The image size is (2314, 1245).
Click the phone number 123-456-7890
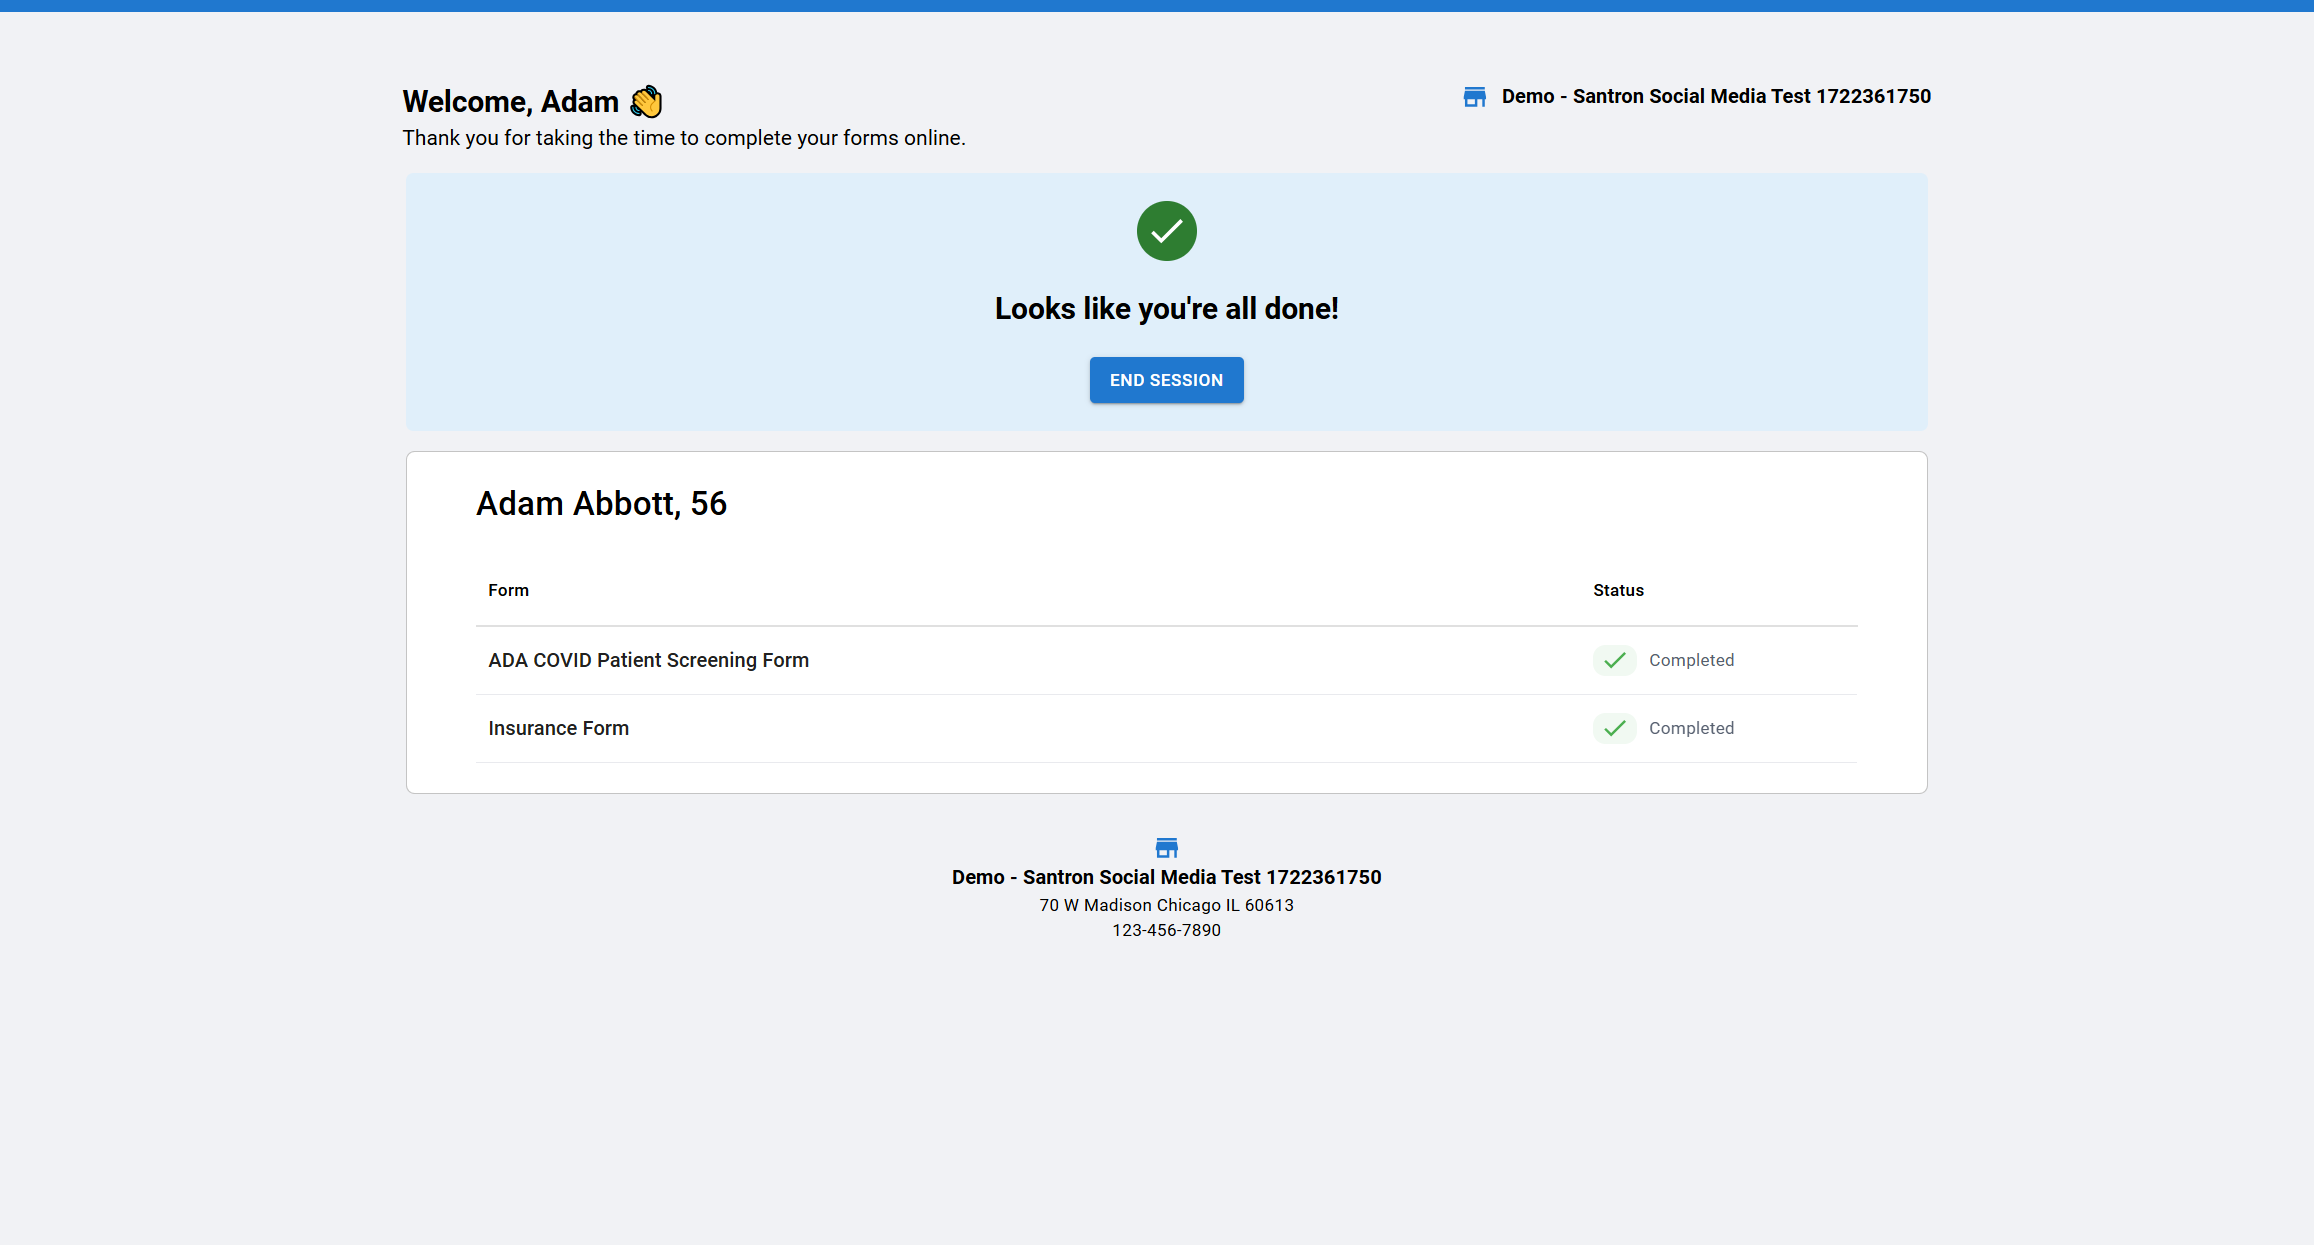pyautogui.click(x=1166, y=930)
